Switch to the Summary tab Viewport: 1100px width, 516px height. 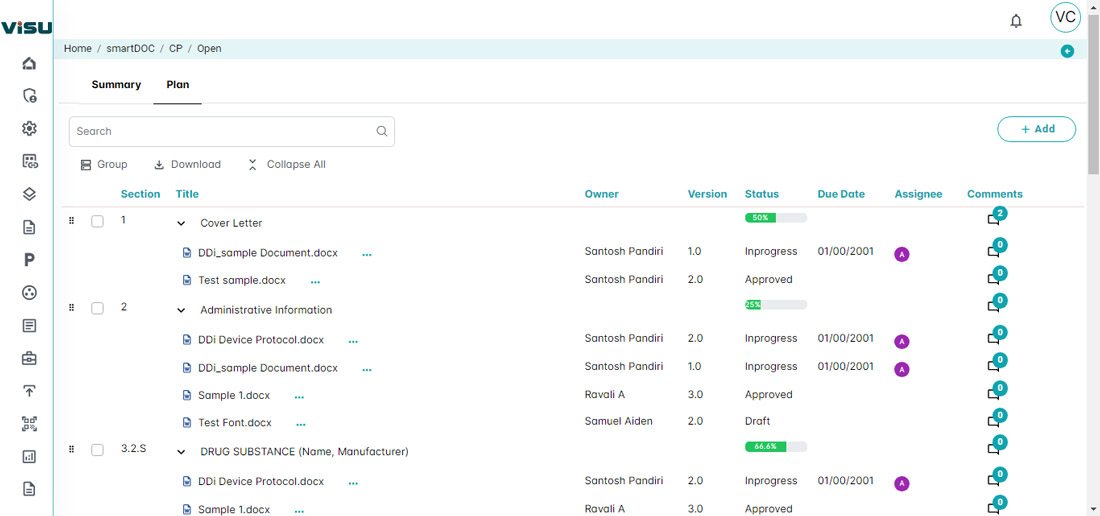116,85
